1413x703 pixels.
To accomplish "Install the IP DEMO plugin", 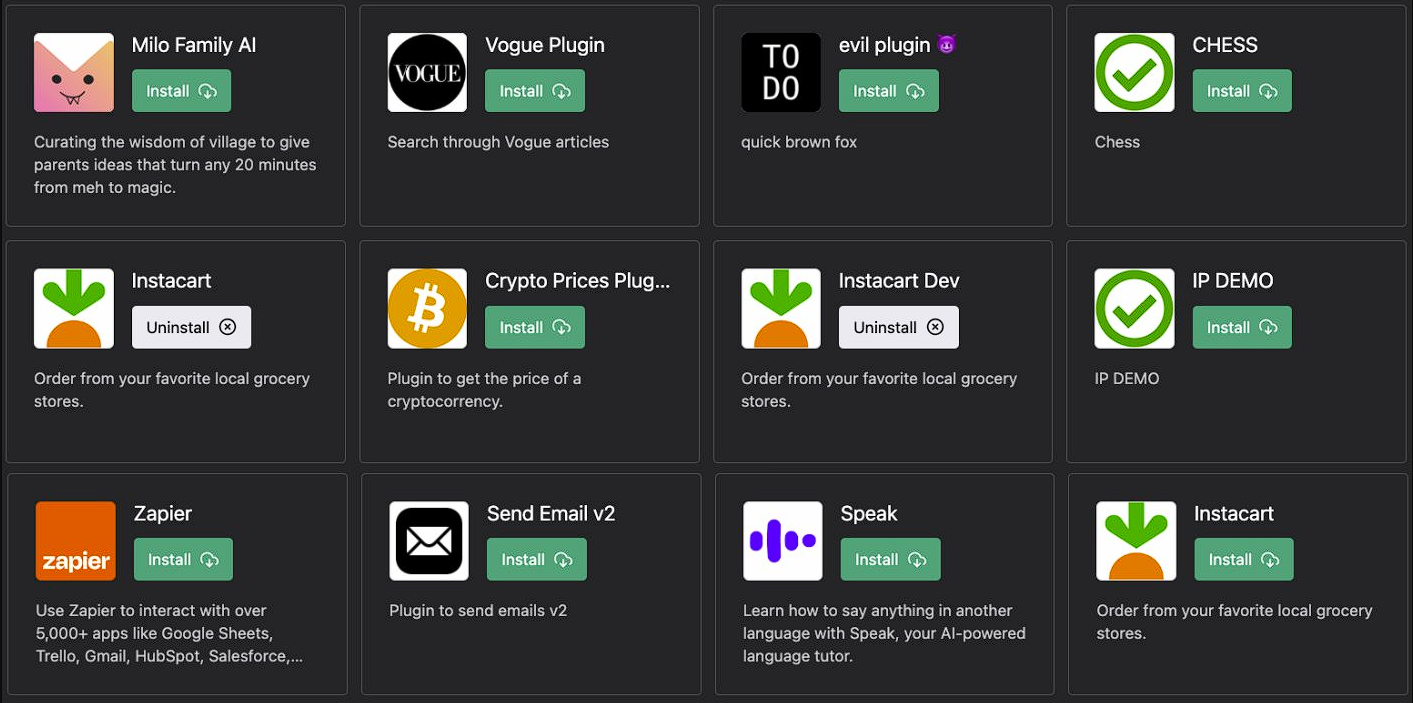I will pyautogui.click(x=1242, y=327).
